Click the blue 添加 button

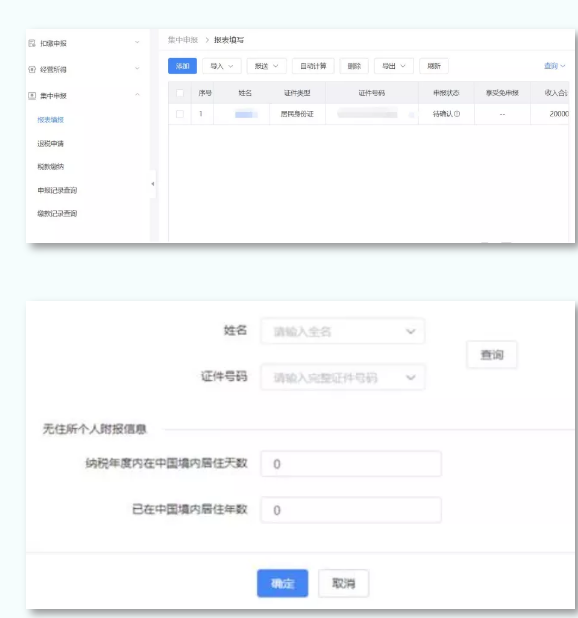[x=182, y=66]
